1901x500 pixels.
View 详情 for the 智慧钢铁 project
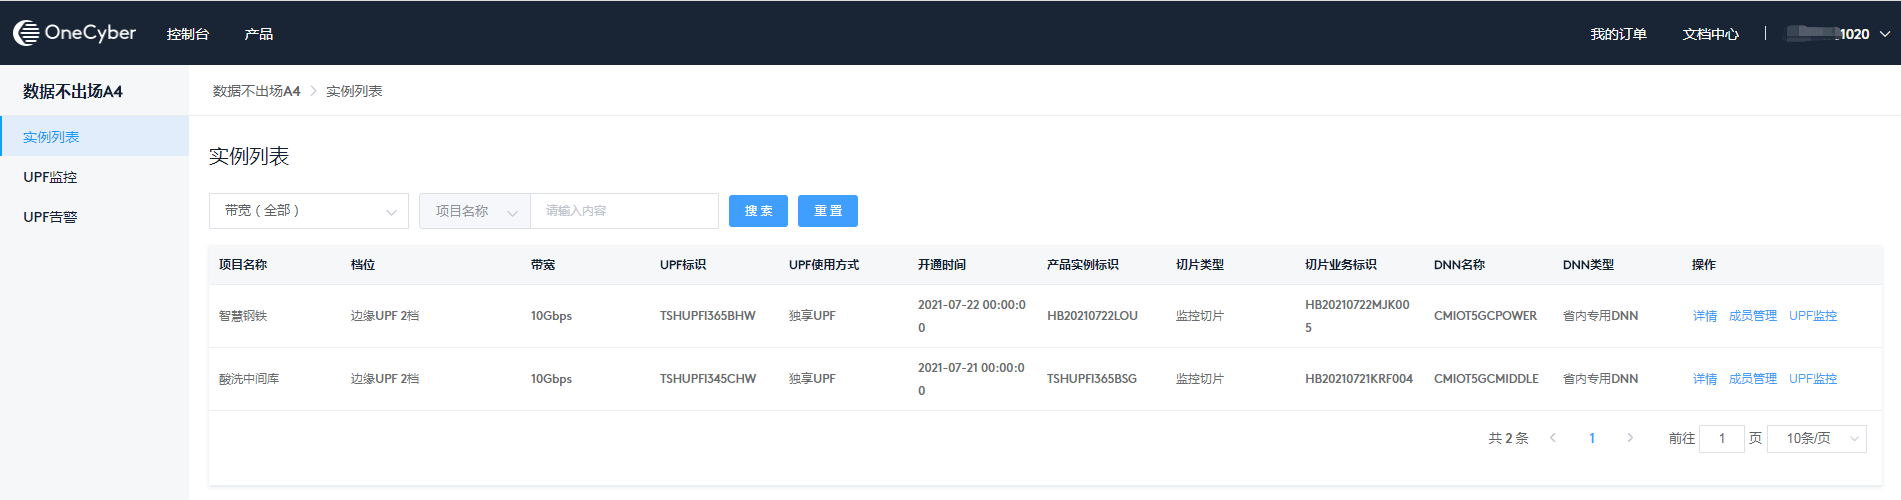(1704, 316)
